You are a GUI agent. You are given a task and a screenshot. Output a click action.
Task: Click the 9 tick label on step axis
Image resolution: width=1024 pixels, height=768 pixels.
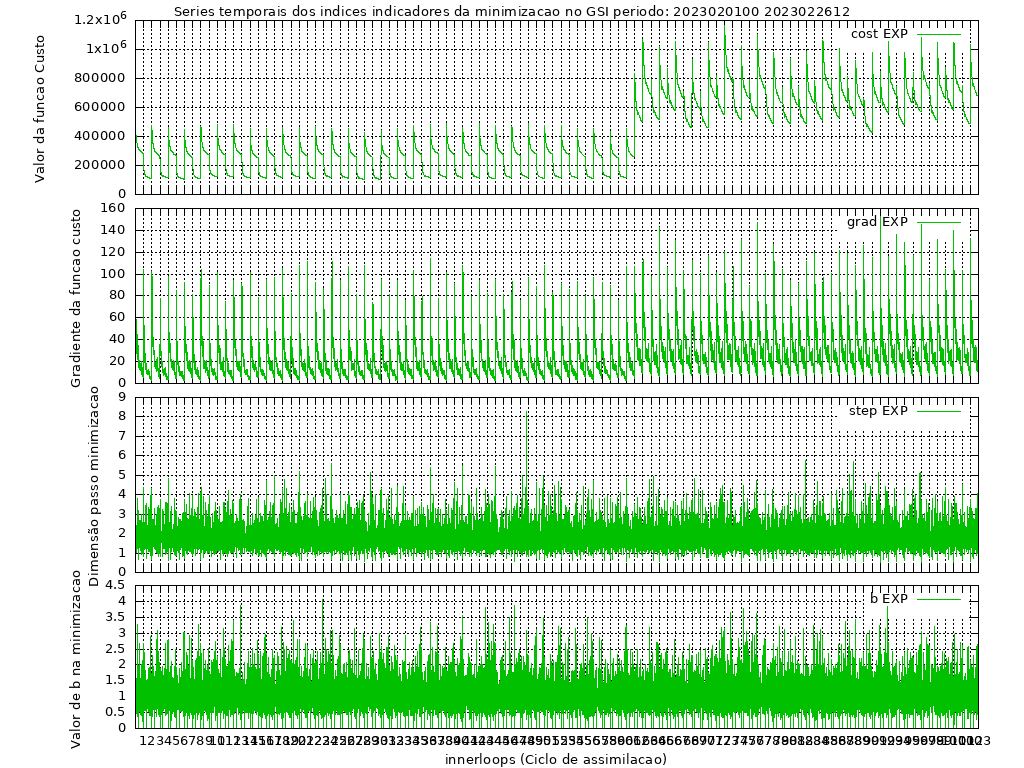[121, 397]
